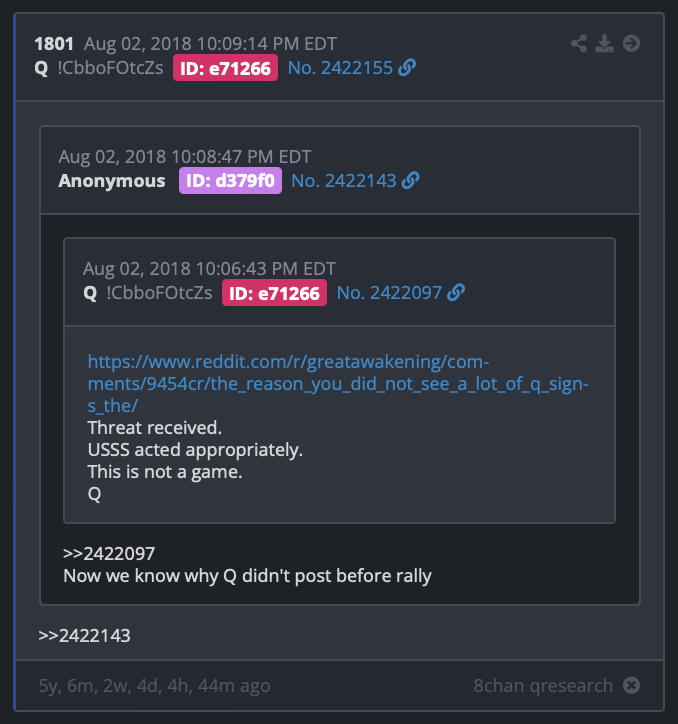
Task: Open the reddit greatawakening URL
Action: [x=338, y=384]
